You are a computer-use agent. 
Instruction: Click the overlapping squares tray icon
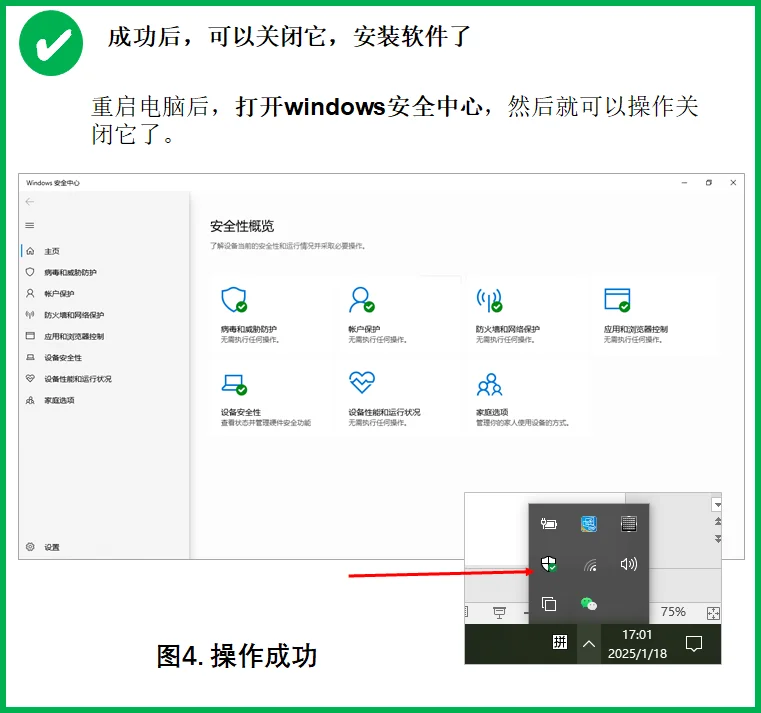tap(549, 604)
